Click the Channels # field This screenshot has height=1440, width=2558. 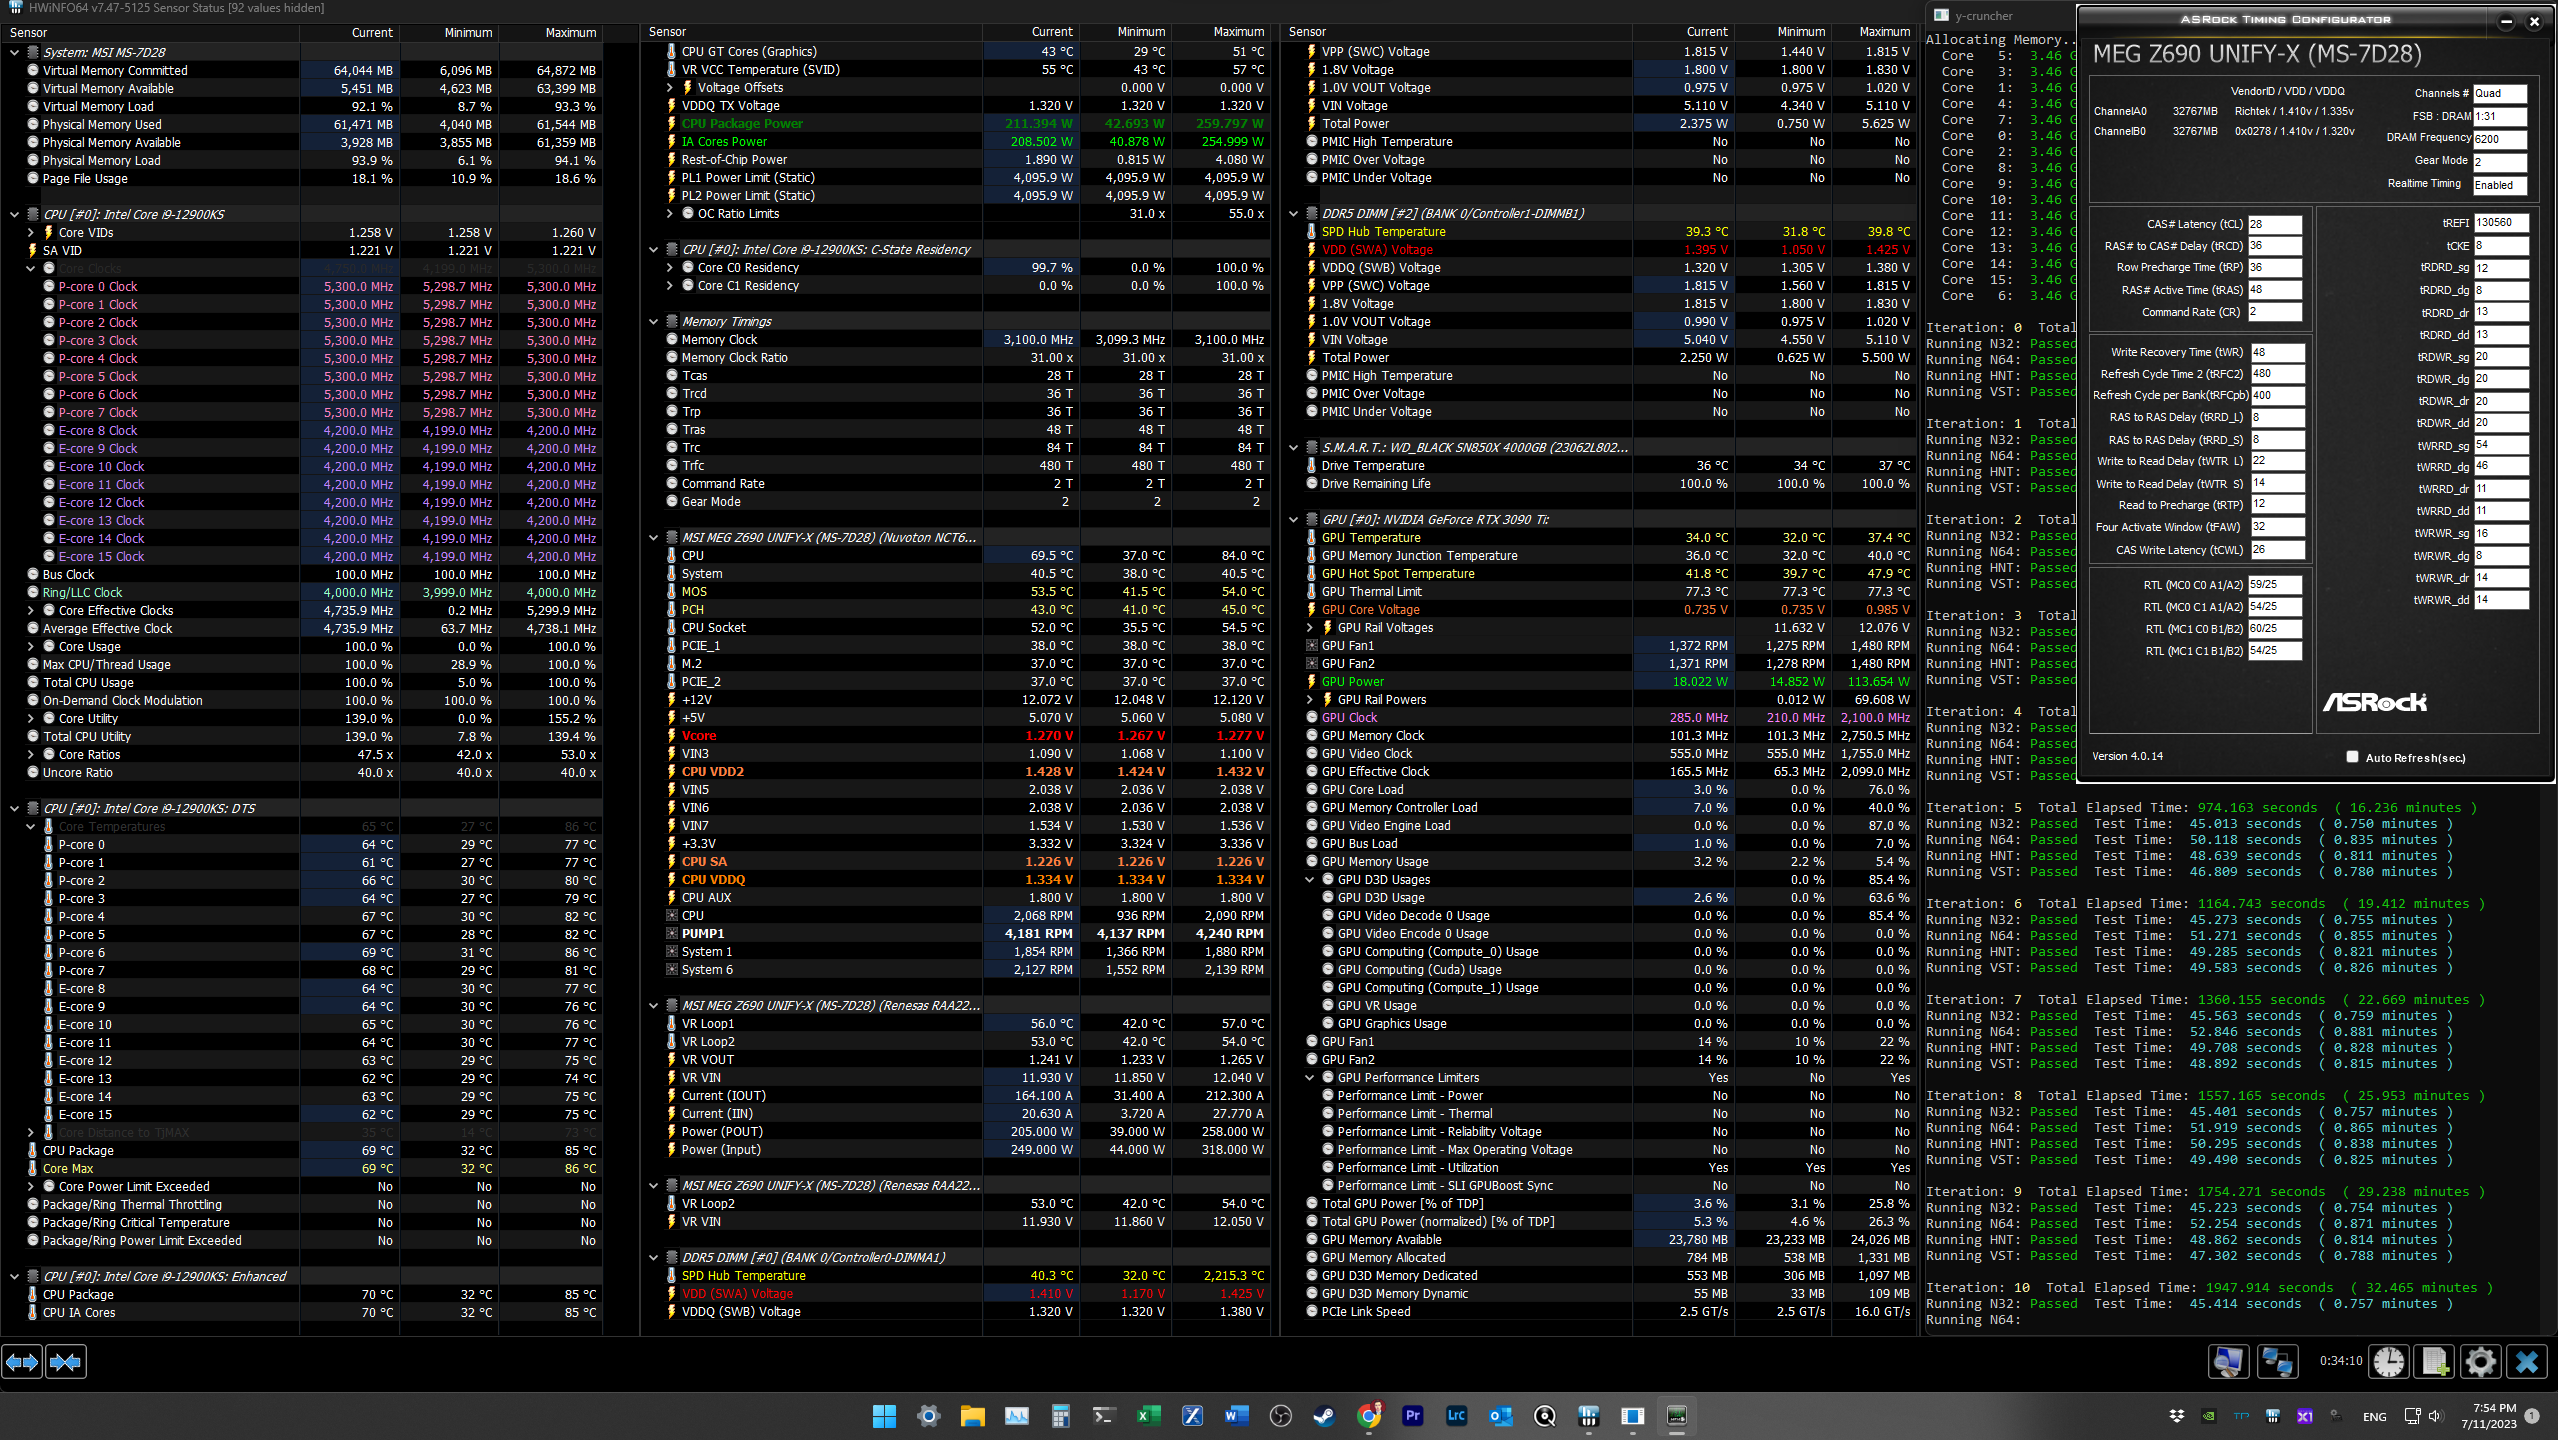[2500, 93]
